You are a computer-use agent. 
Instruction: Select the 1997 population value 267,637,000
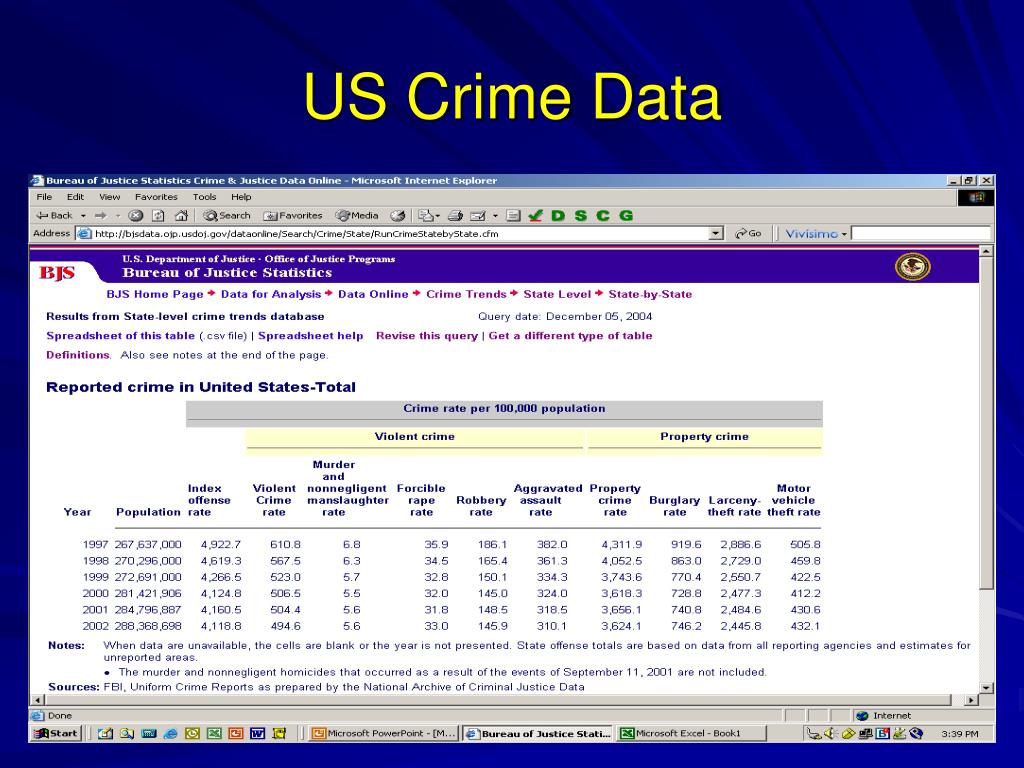pos(148,544)
